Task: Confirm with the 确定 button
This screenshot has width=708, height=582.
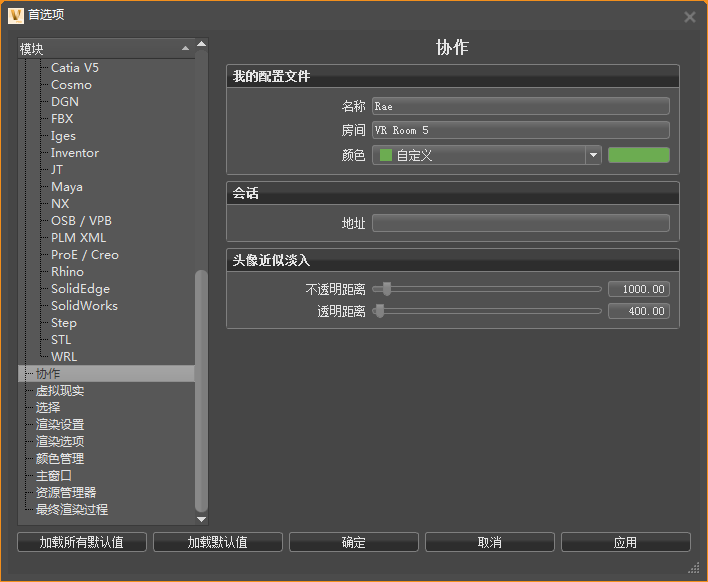Action: click(354, 542)
